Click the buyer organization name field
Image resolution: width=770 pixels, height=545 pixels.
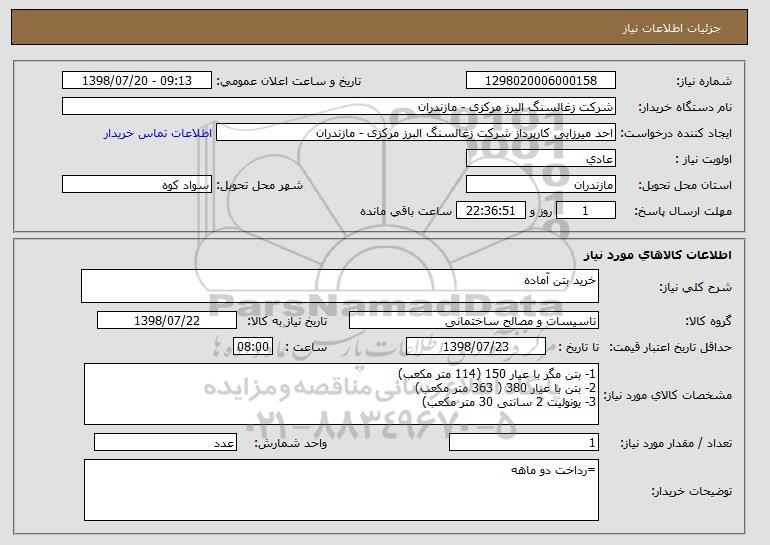pos(339,107)
